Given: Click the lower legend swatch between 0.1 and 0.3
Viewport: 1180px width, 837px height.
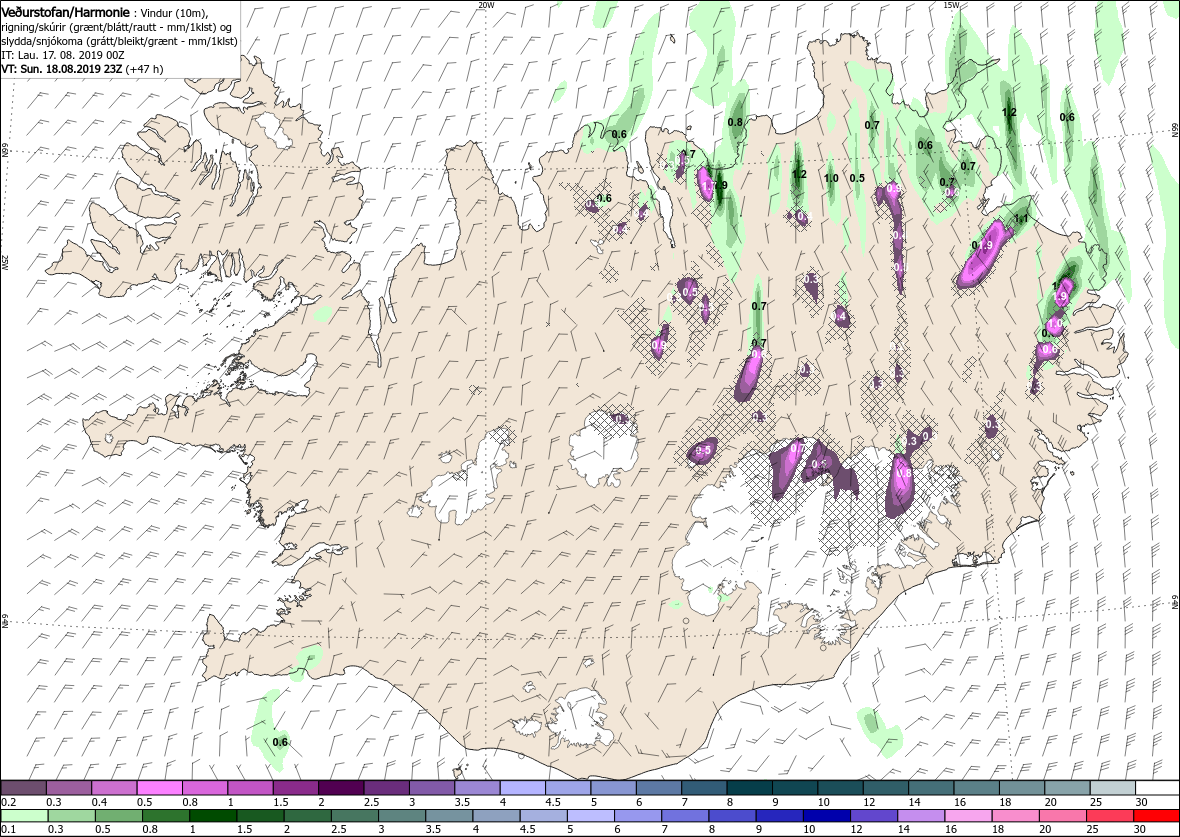Looking at the screenshot, I should coord(26,816).
